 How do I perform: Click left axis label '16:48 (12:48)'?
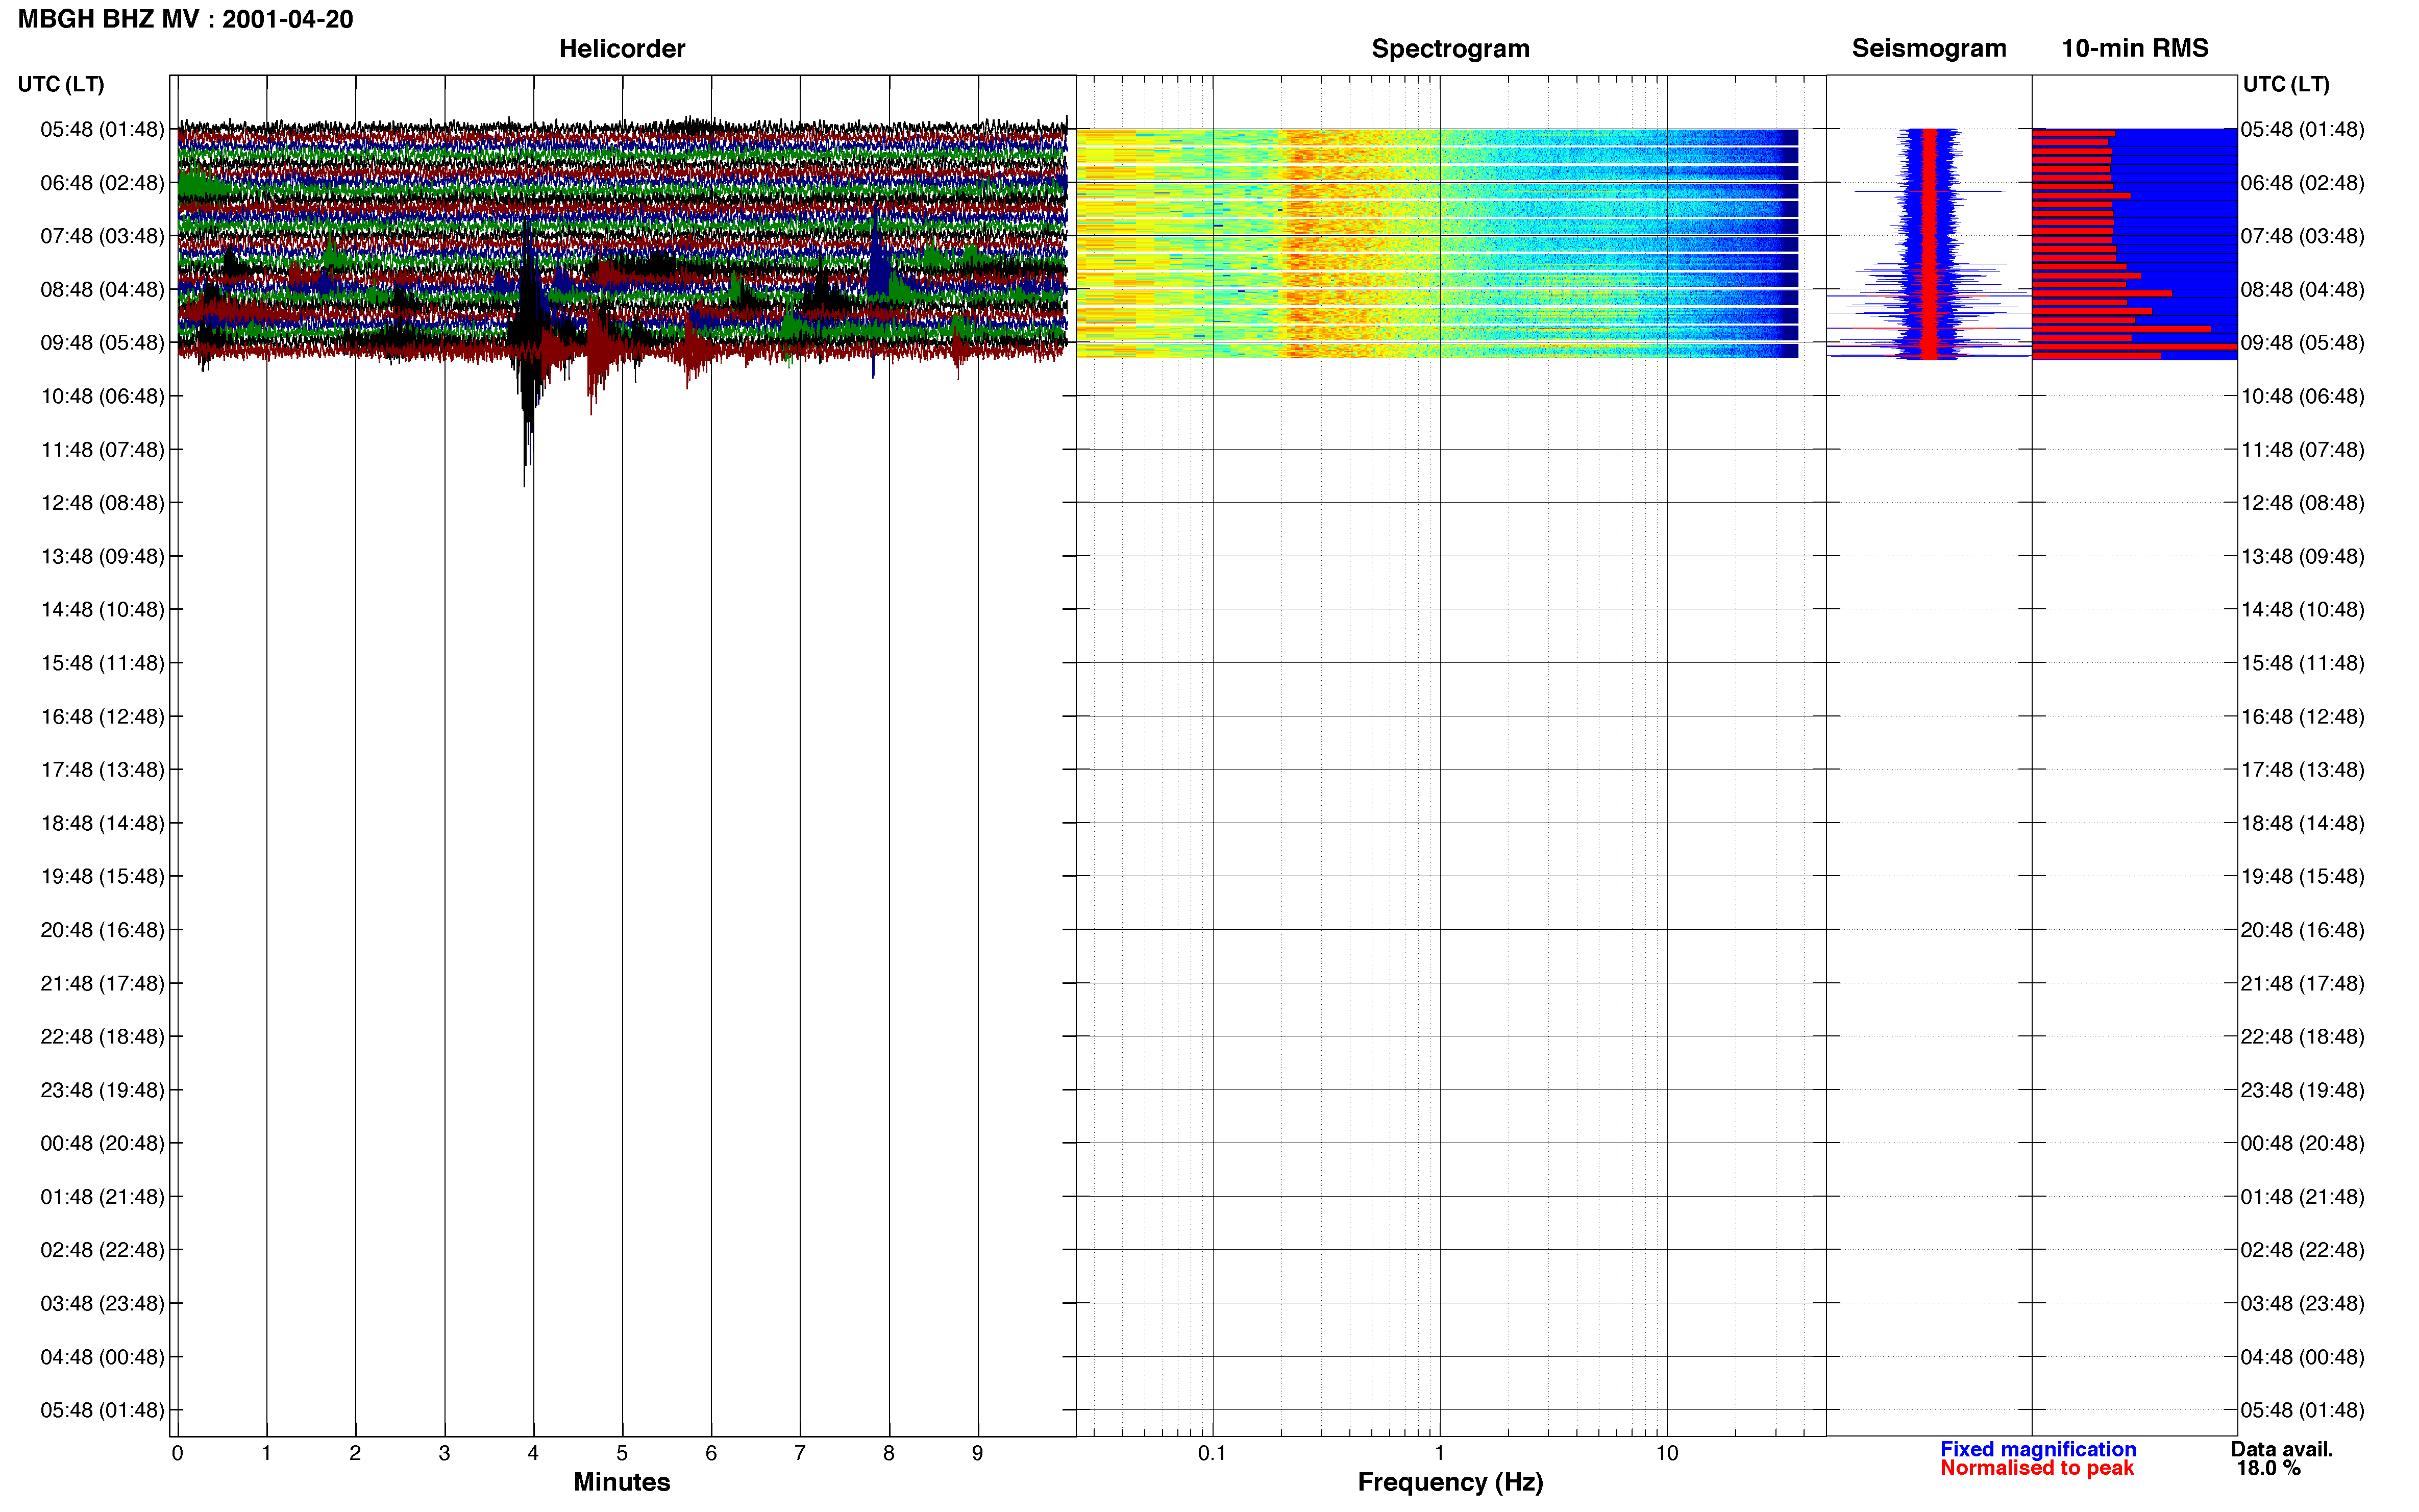102,717
